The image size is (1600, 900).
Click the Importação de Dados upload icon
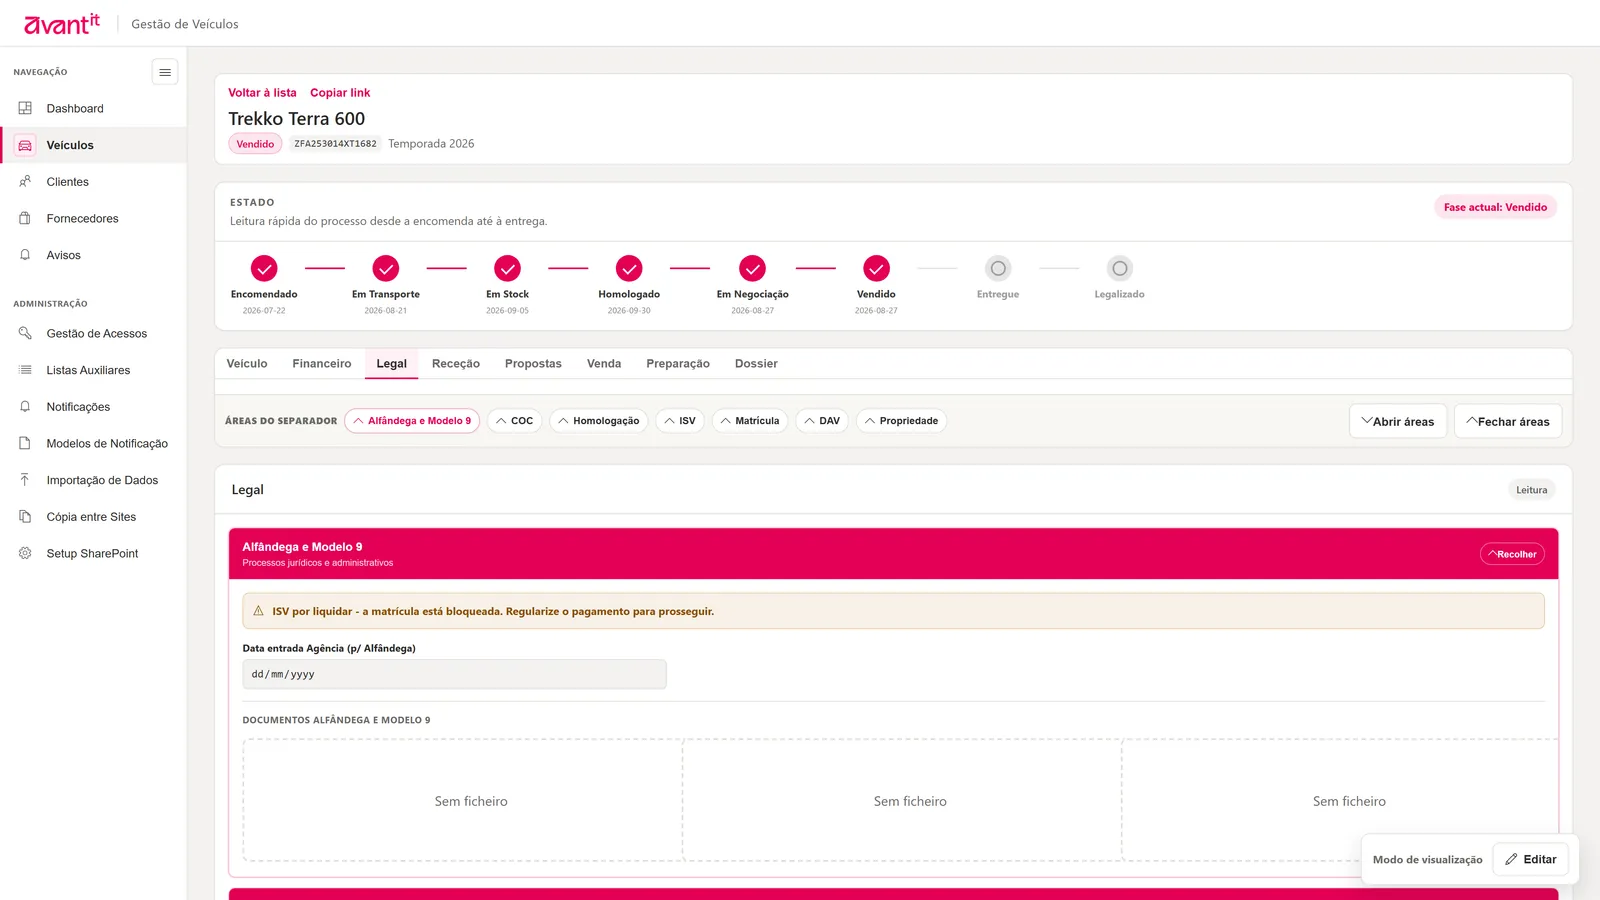pos(25,480)
